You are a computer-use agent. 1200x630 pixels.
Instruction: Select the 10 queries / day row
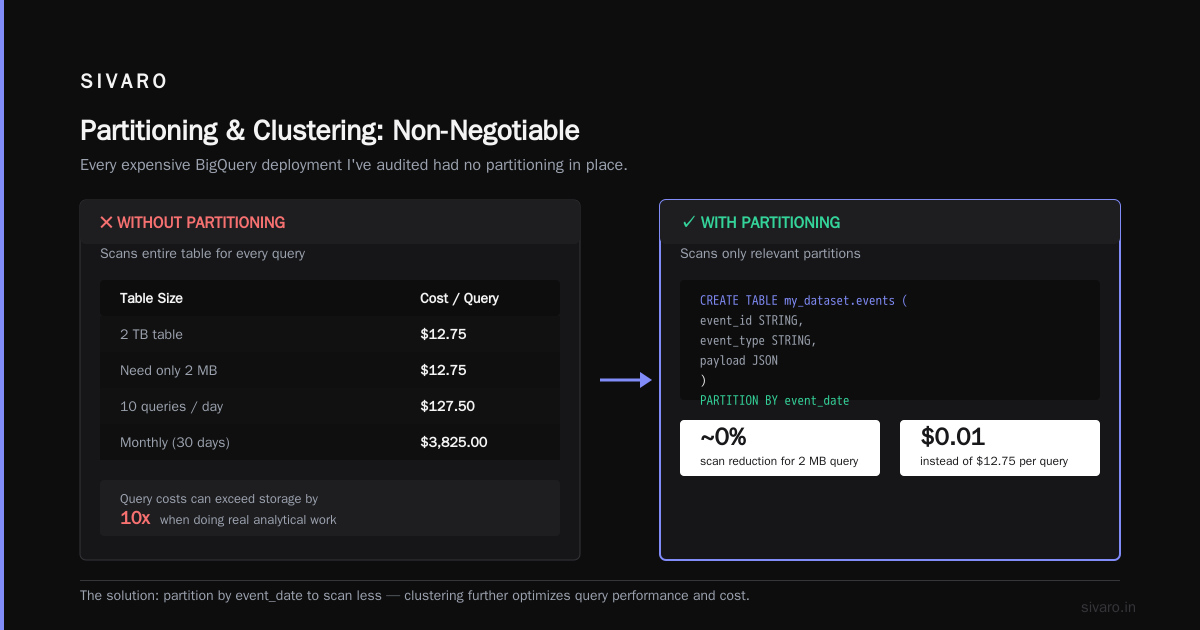click(x=330, y=406)
